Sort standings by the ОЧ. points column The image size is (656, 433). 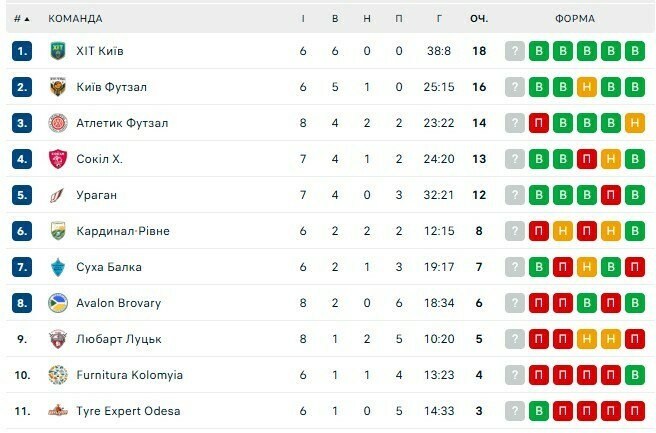coord(479,18)
